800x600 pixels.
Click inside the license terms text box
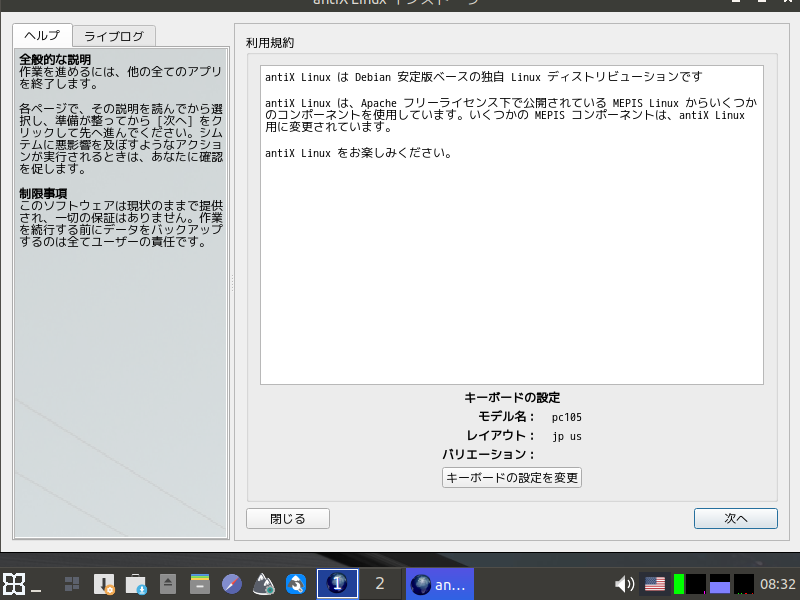point(512,225)
